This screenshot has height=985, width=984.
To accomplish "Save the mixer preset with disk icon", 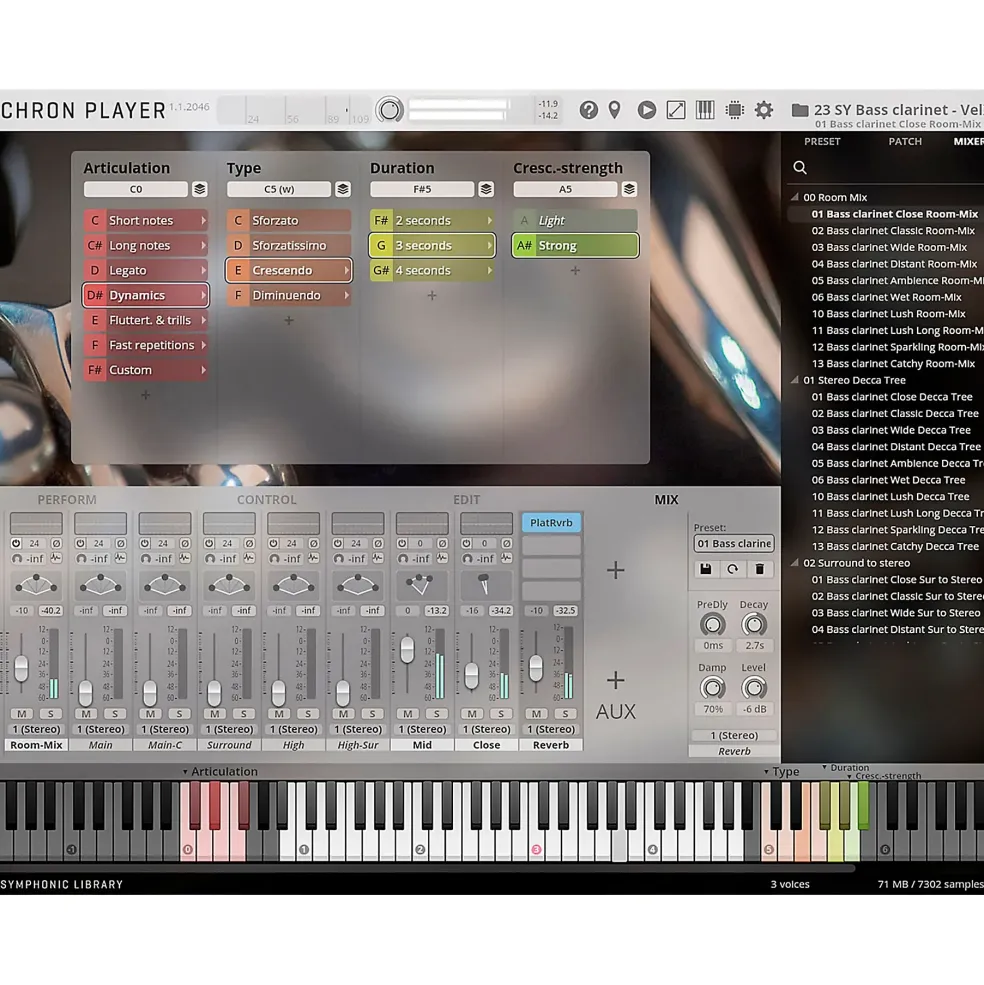I will pos(706,569).
